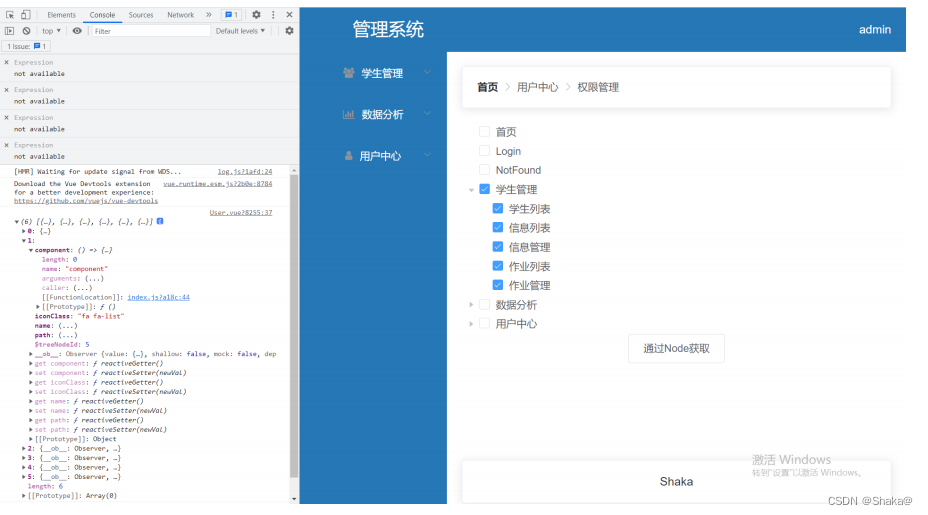Viewport: 928px width, 515px height.
Task: Uncheck the 信息列表 checkbox
Action: [x=498, y=227]
